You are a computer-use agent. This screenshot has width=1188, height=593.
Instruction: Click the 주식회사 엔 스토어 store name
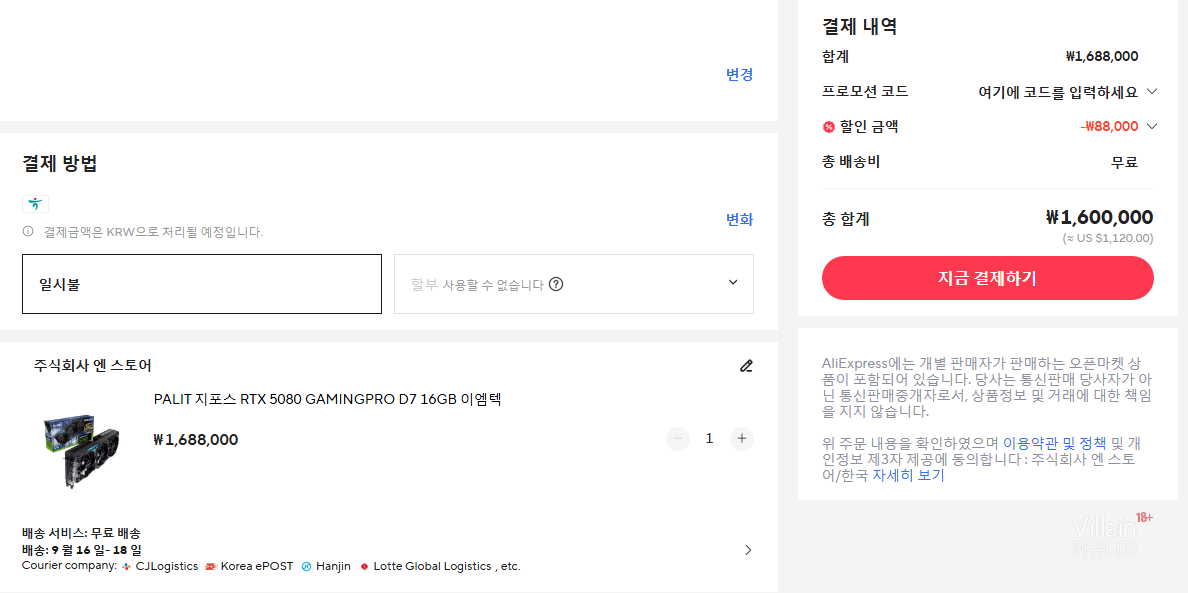click(x=93, y=365)
